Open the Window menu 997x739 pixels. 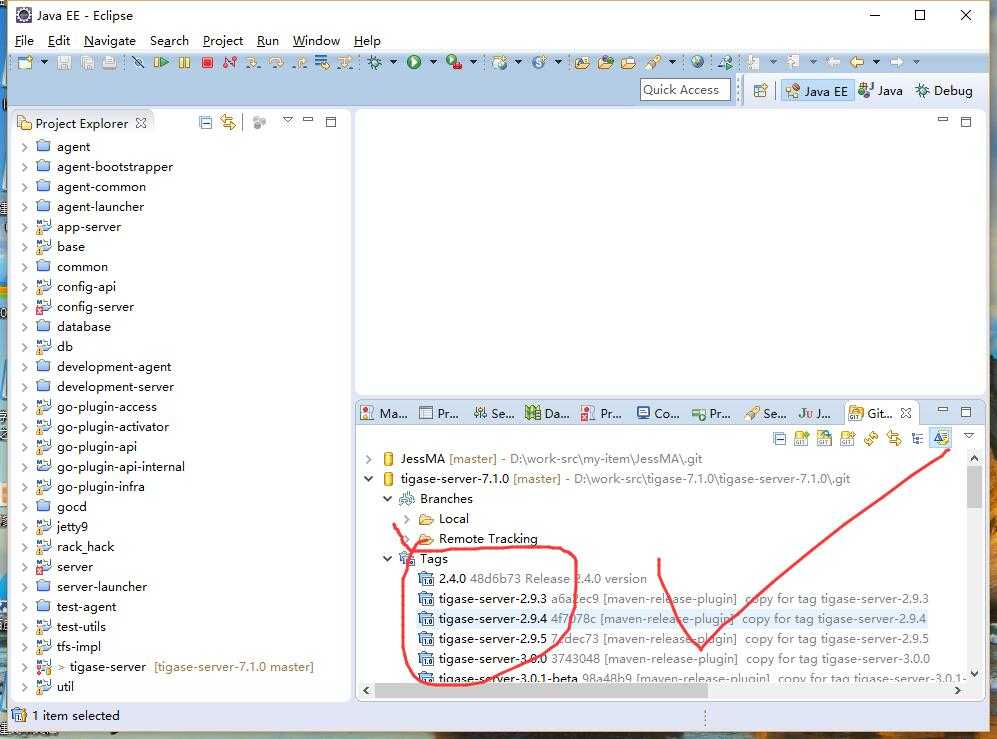pos(316,41)
